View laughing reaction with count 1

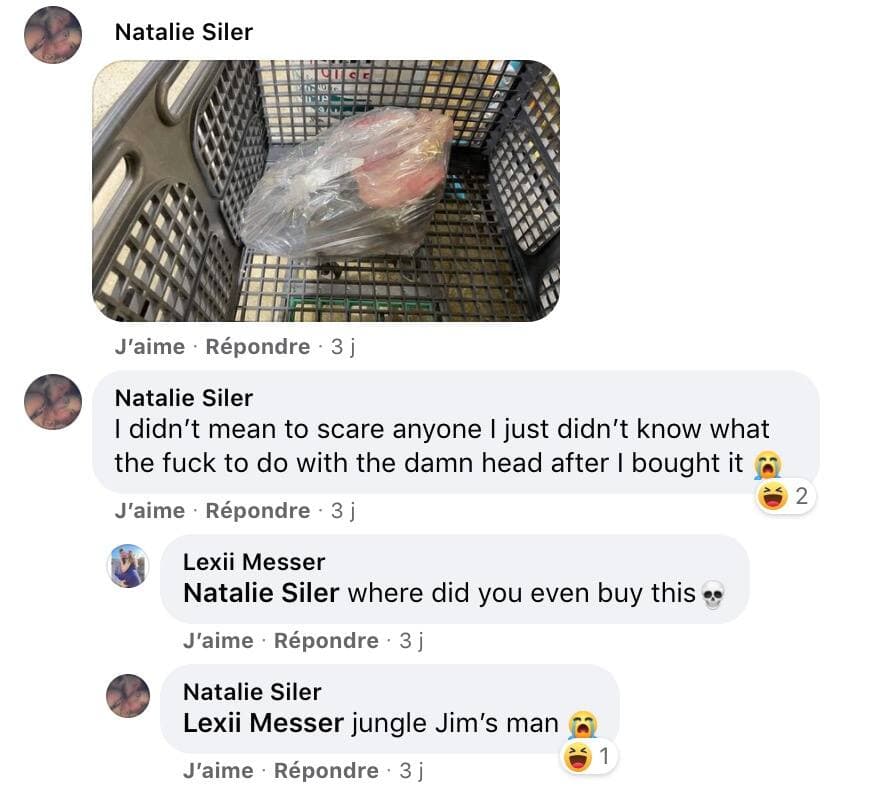click(x=588, y=757)
